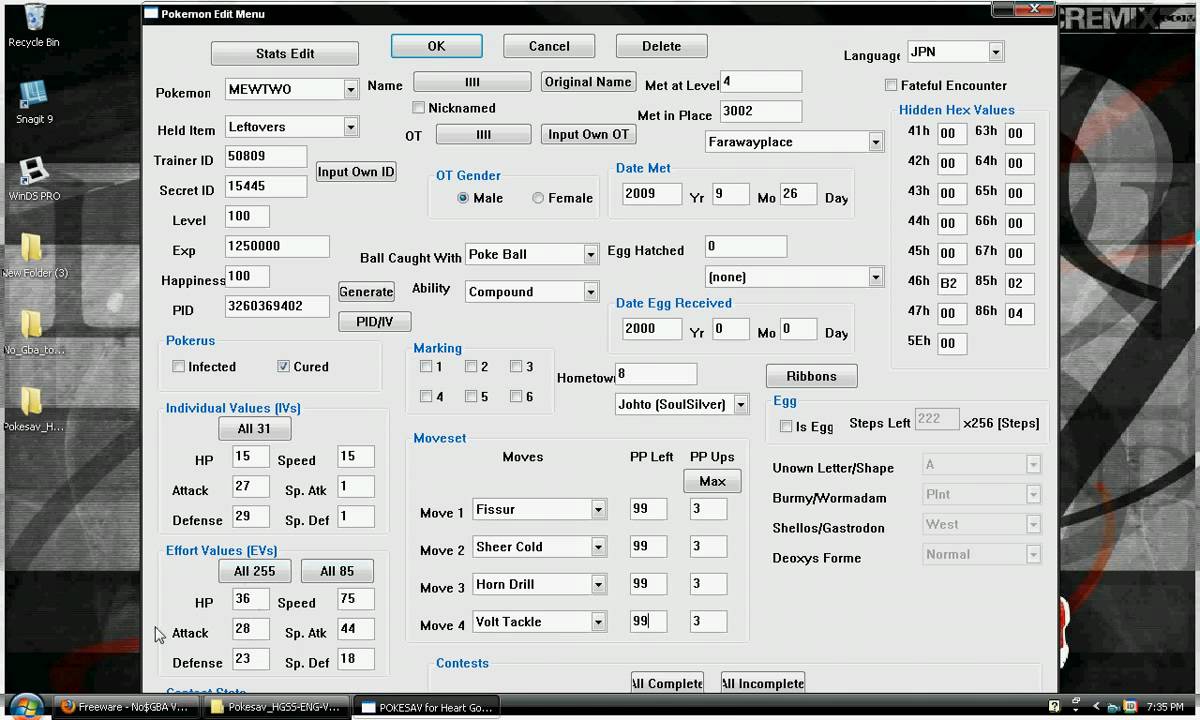Click the Windows Start orb

coord(25,706)
